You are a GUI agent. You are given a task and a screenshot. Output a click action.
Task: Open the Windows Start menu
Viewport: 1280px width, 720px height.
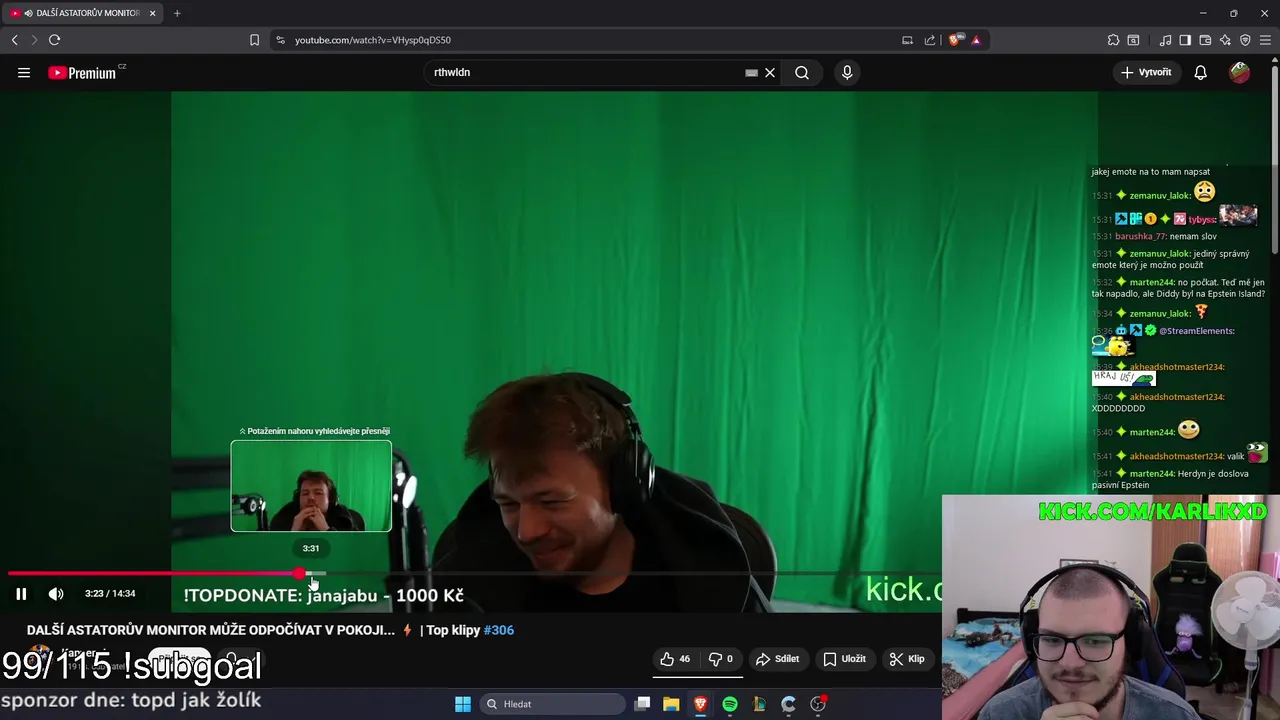tap(463, 704)
